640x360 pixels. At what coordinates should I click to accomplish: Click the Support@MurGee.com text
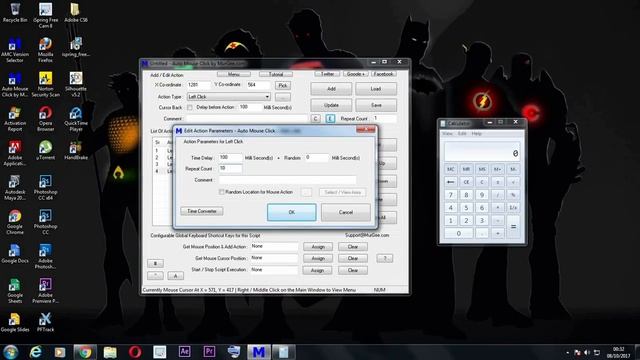point(367,236)
